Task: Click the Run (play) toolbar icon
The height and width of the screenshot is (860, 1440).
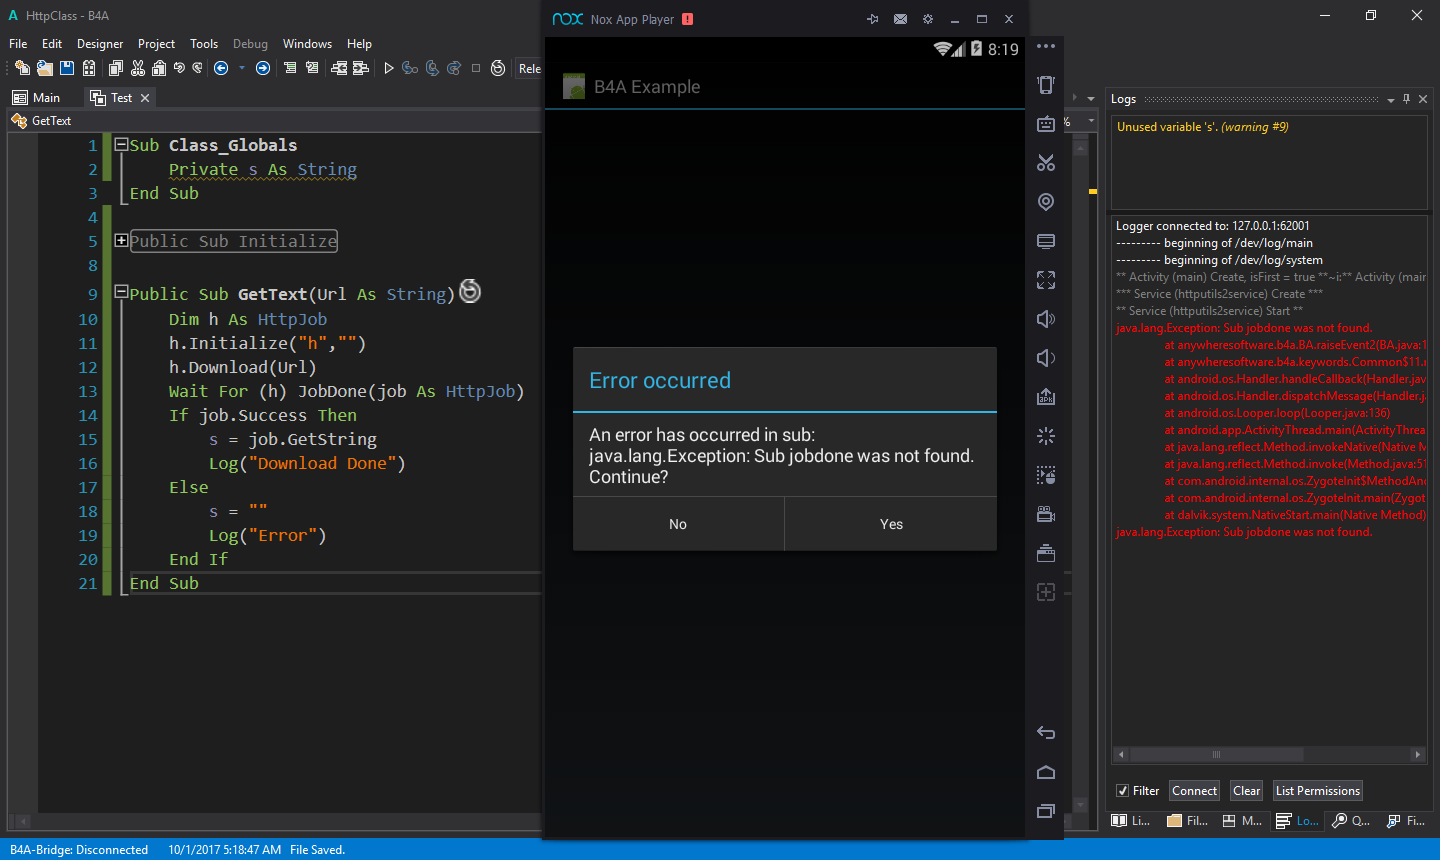Action: pyautogui.click(x=389, y=68)
